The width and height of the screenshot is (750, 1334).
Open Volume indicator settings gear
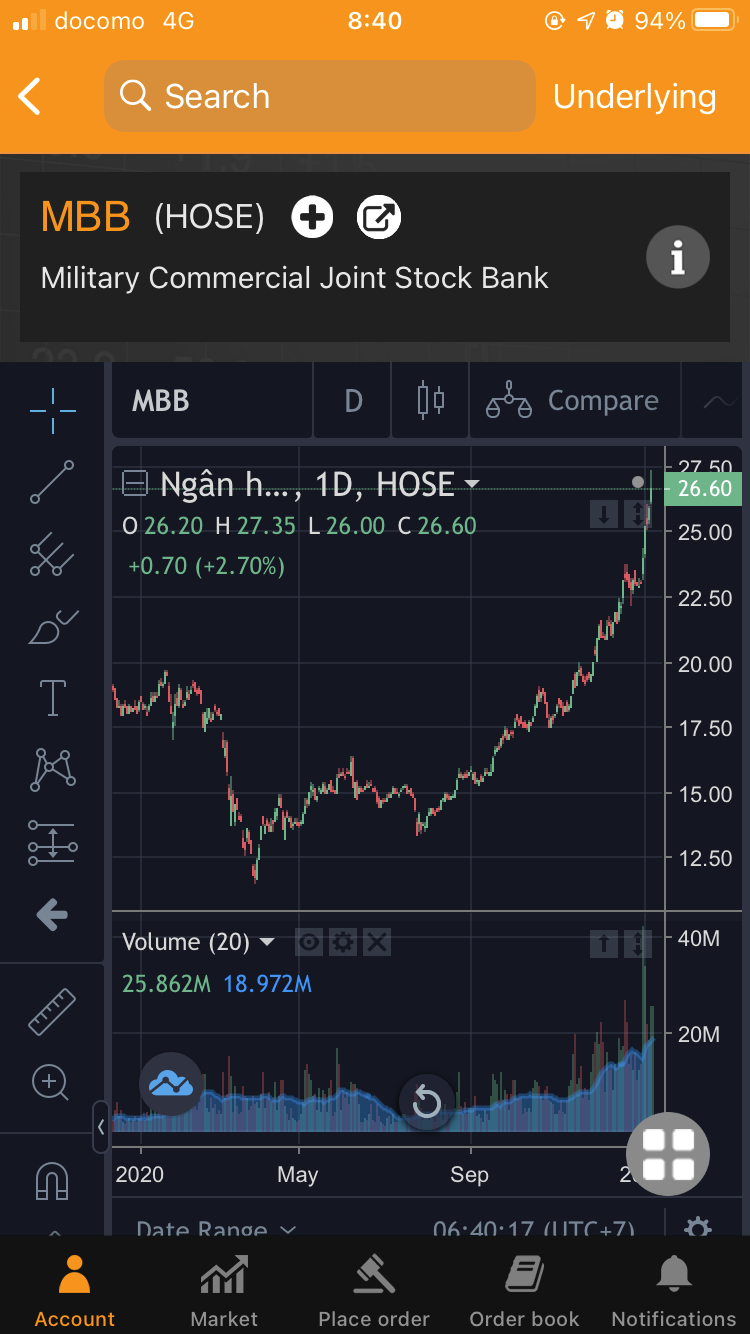click(343, 942)
